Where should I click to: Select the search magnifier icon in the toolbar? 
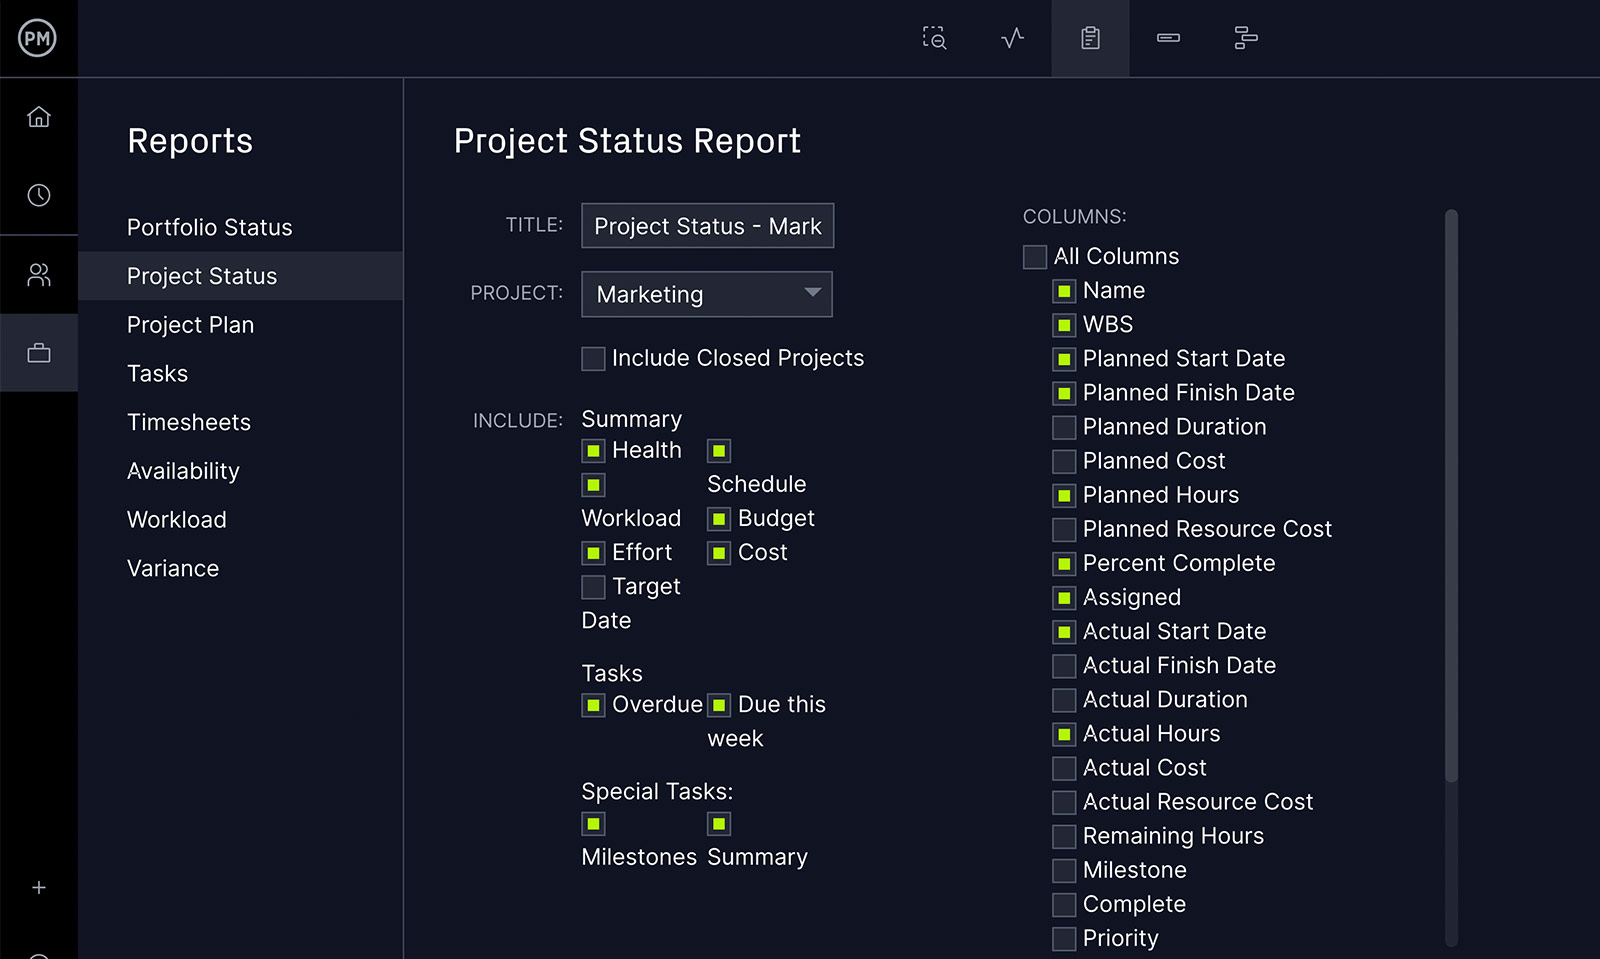pos(933,38)
